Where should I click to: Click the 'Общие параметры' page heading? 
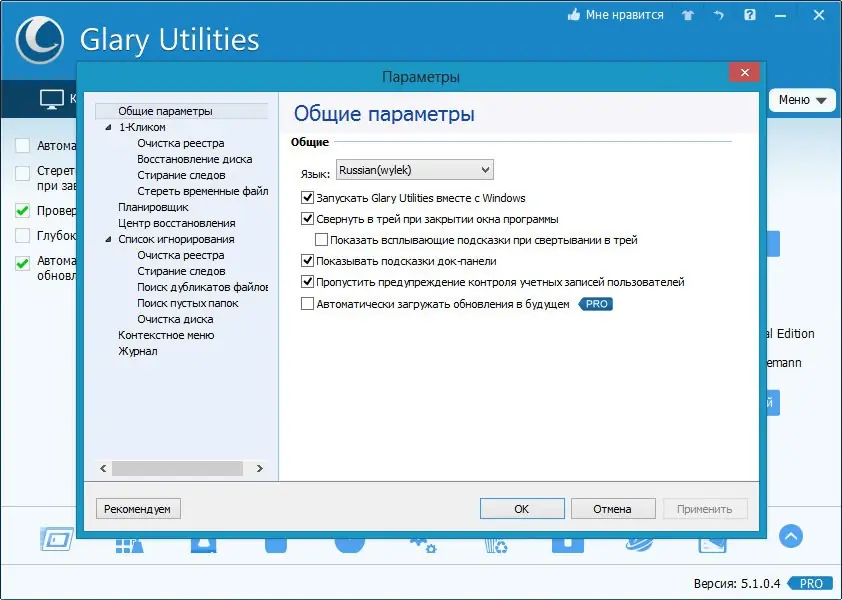(x=384, y=114)
